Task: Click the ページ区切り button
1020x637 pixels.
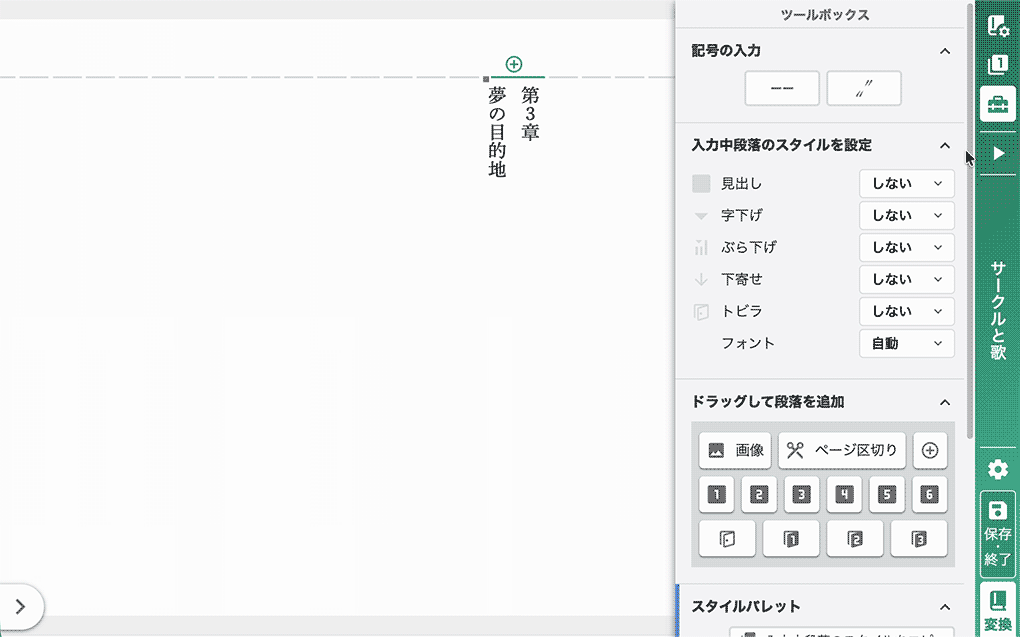Action: (842, 450)
